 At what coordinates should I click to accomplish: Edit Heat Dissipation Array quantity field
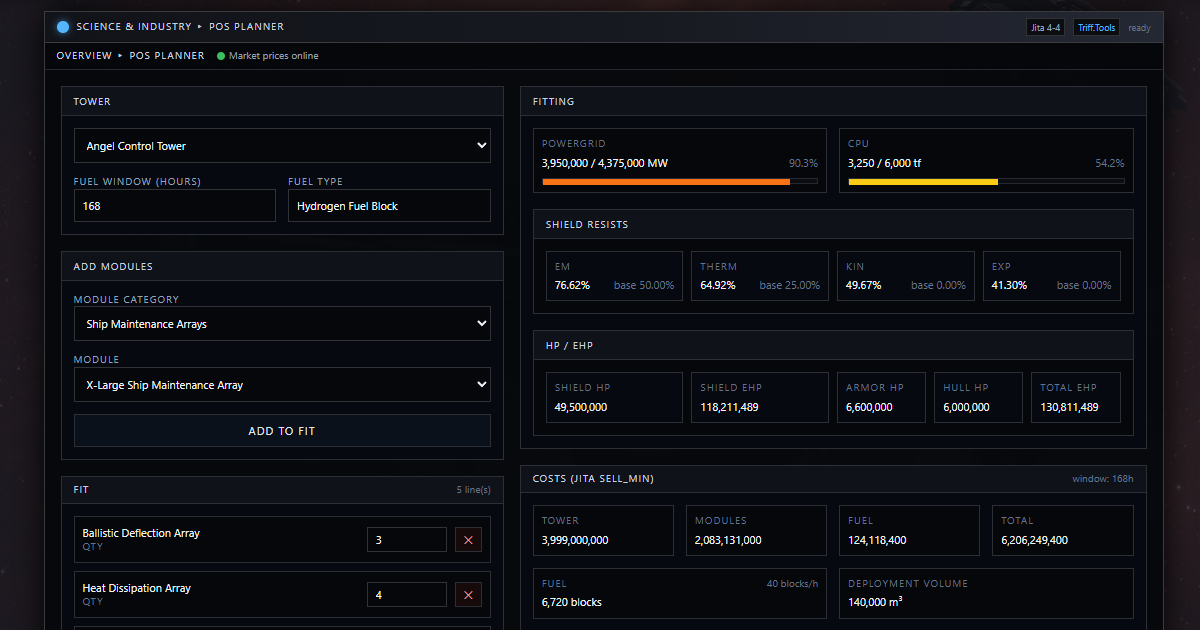[407, 595]
